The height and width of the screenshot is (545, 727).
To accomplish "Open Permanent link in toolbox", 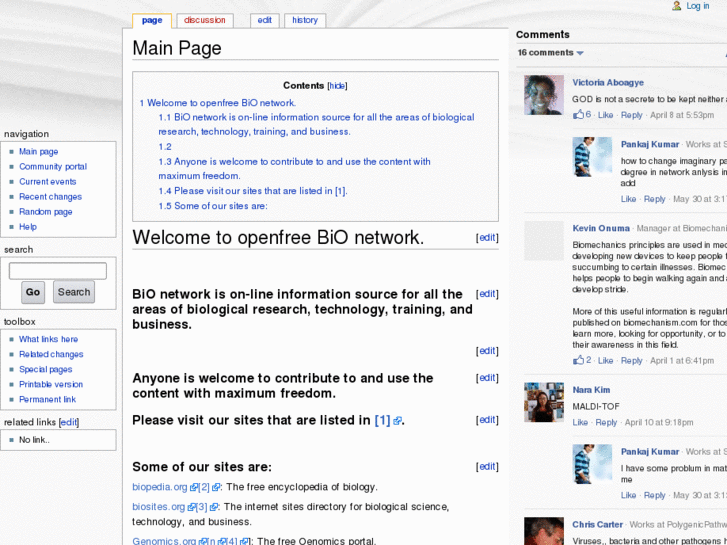I will (x=47, y=399).
